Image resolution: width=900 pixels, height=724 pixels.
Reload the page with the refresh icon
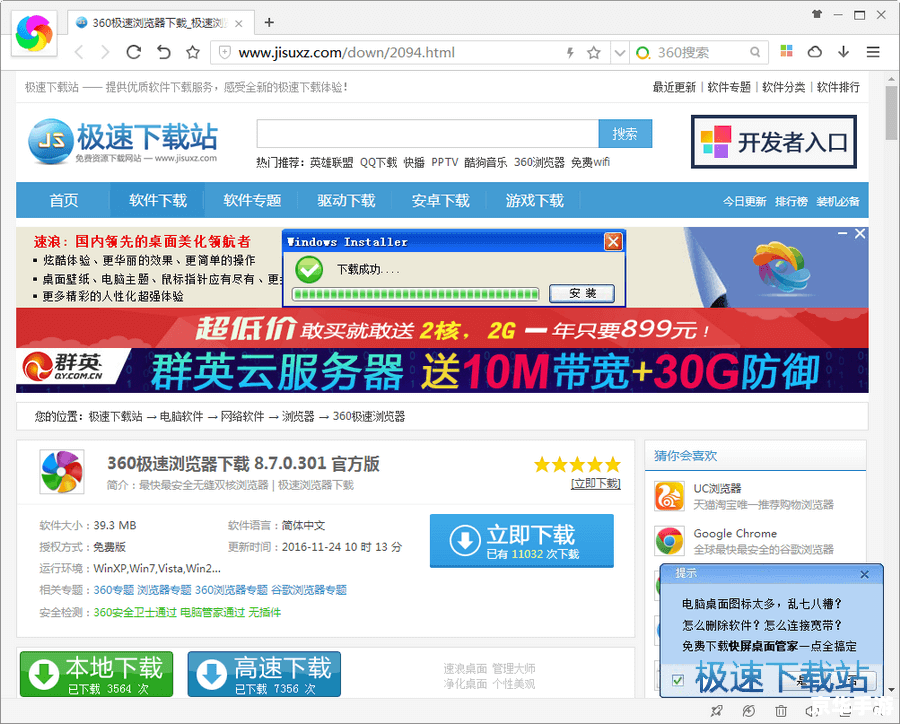point(134,53)
